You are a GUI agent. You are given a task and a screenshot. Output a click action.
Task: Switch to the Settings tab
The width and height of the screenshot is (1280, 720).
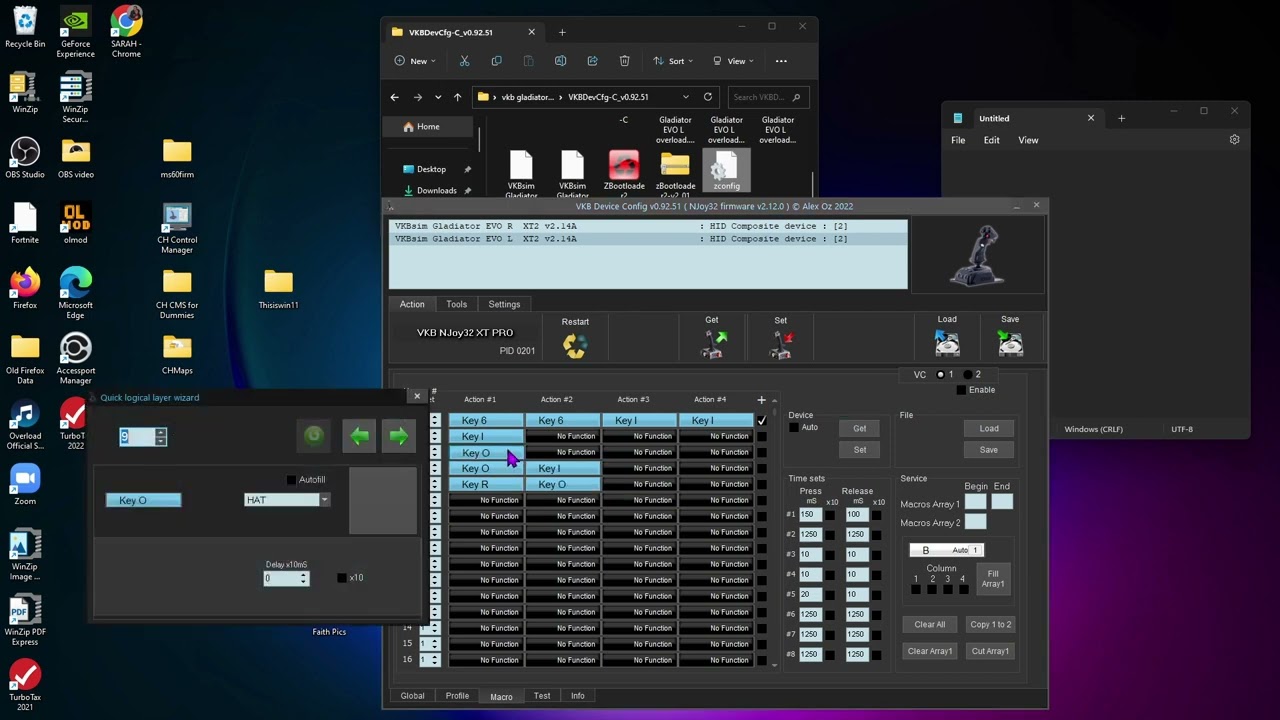(504, 304)
